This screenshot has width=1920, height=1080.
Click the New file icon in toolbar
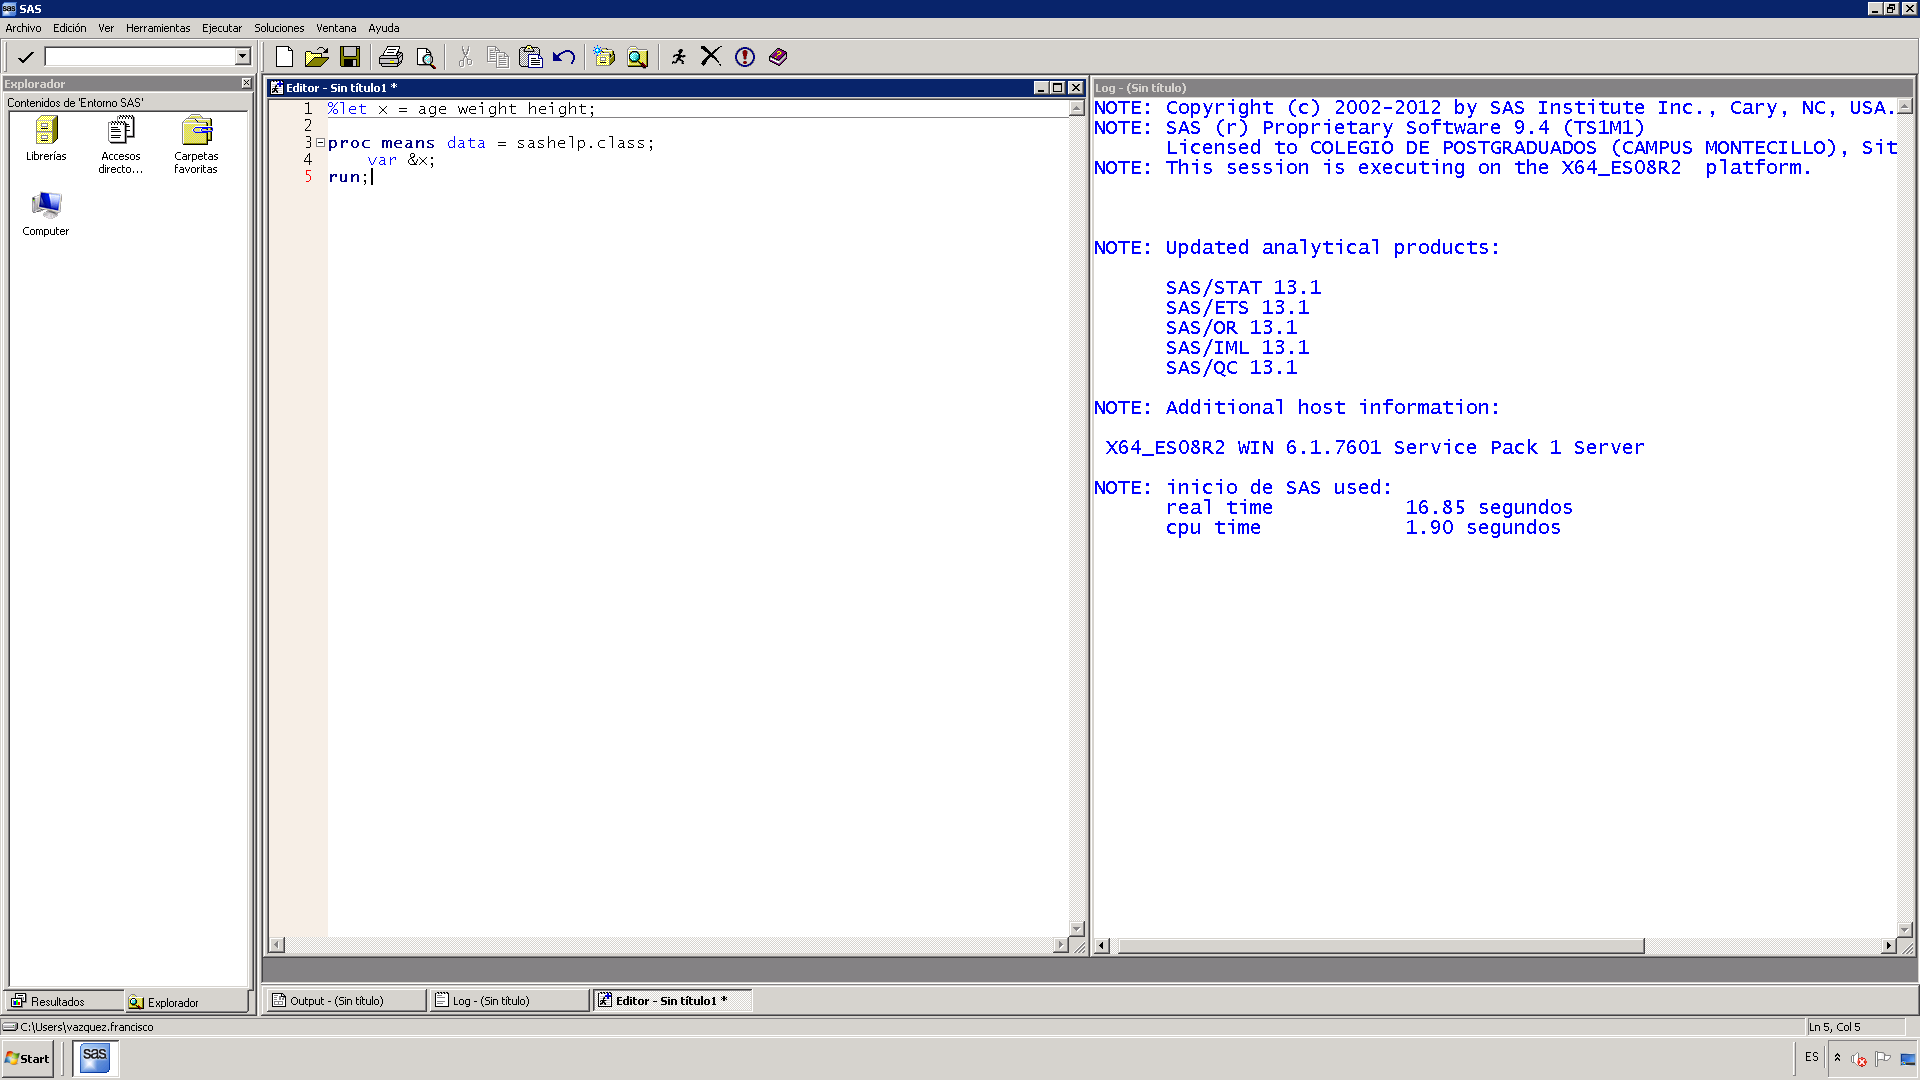(284, 55)
